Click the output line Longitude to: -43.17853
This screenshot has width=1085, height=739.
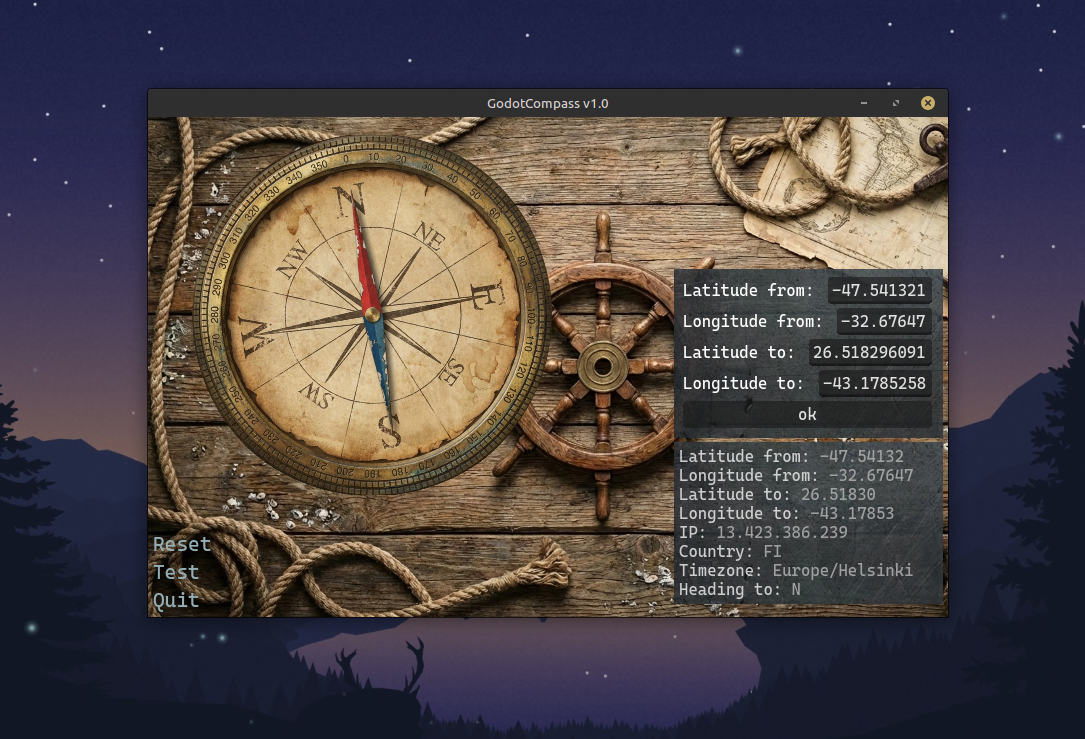786,513
